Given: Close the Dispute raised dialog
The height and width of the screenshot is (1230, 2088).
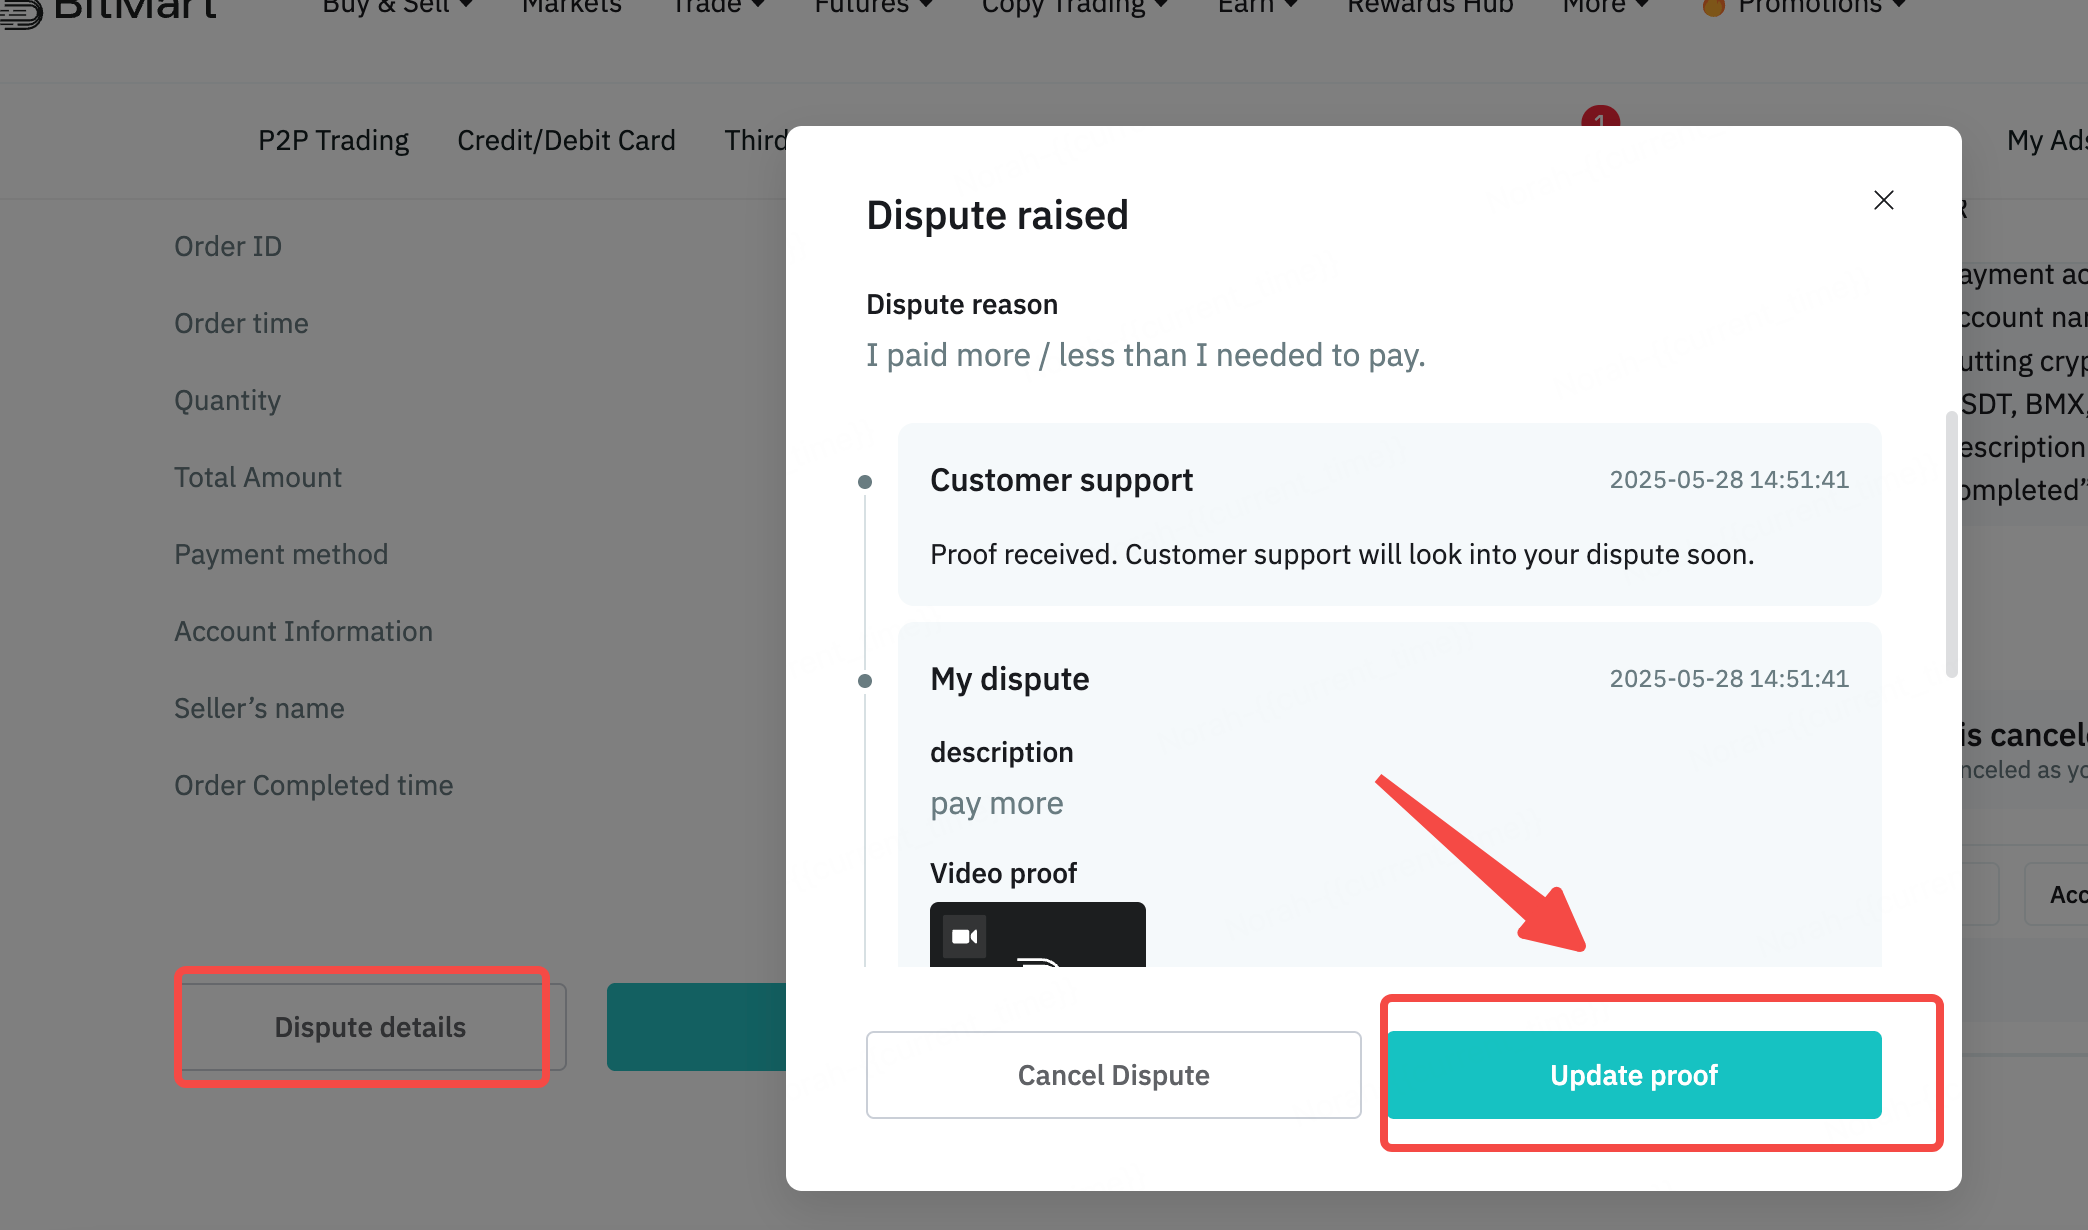Looking at the screenshot, I should coord(1883,200).
